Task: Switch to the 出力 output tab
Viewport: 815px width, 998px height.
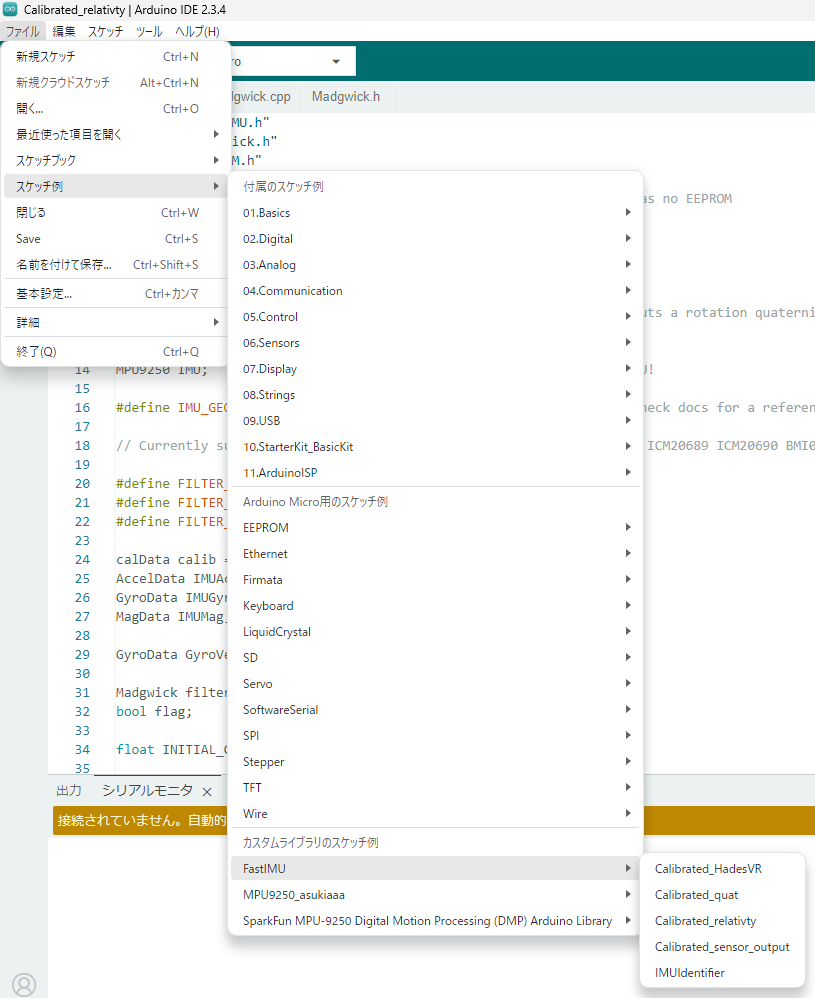Action: [69, 790]
